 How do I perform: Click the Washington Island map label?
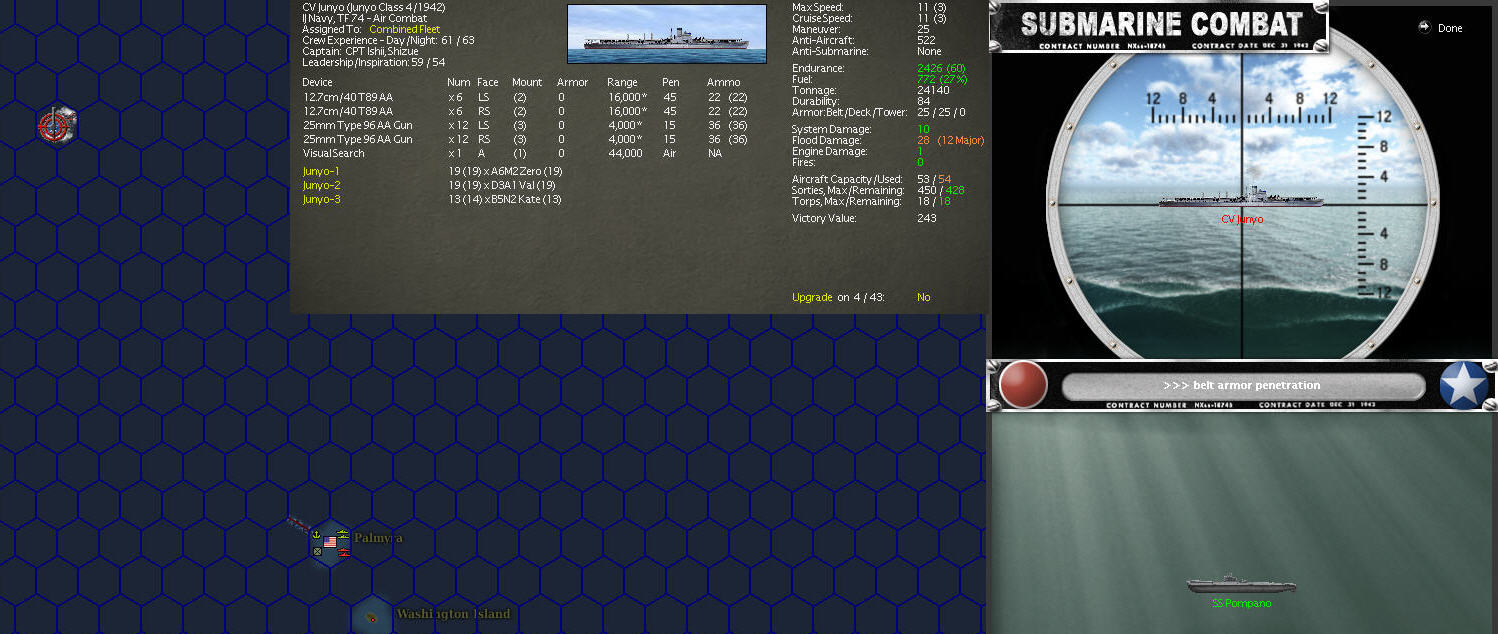tap(453, 614)
